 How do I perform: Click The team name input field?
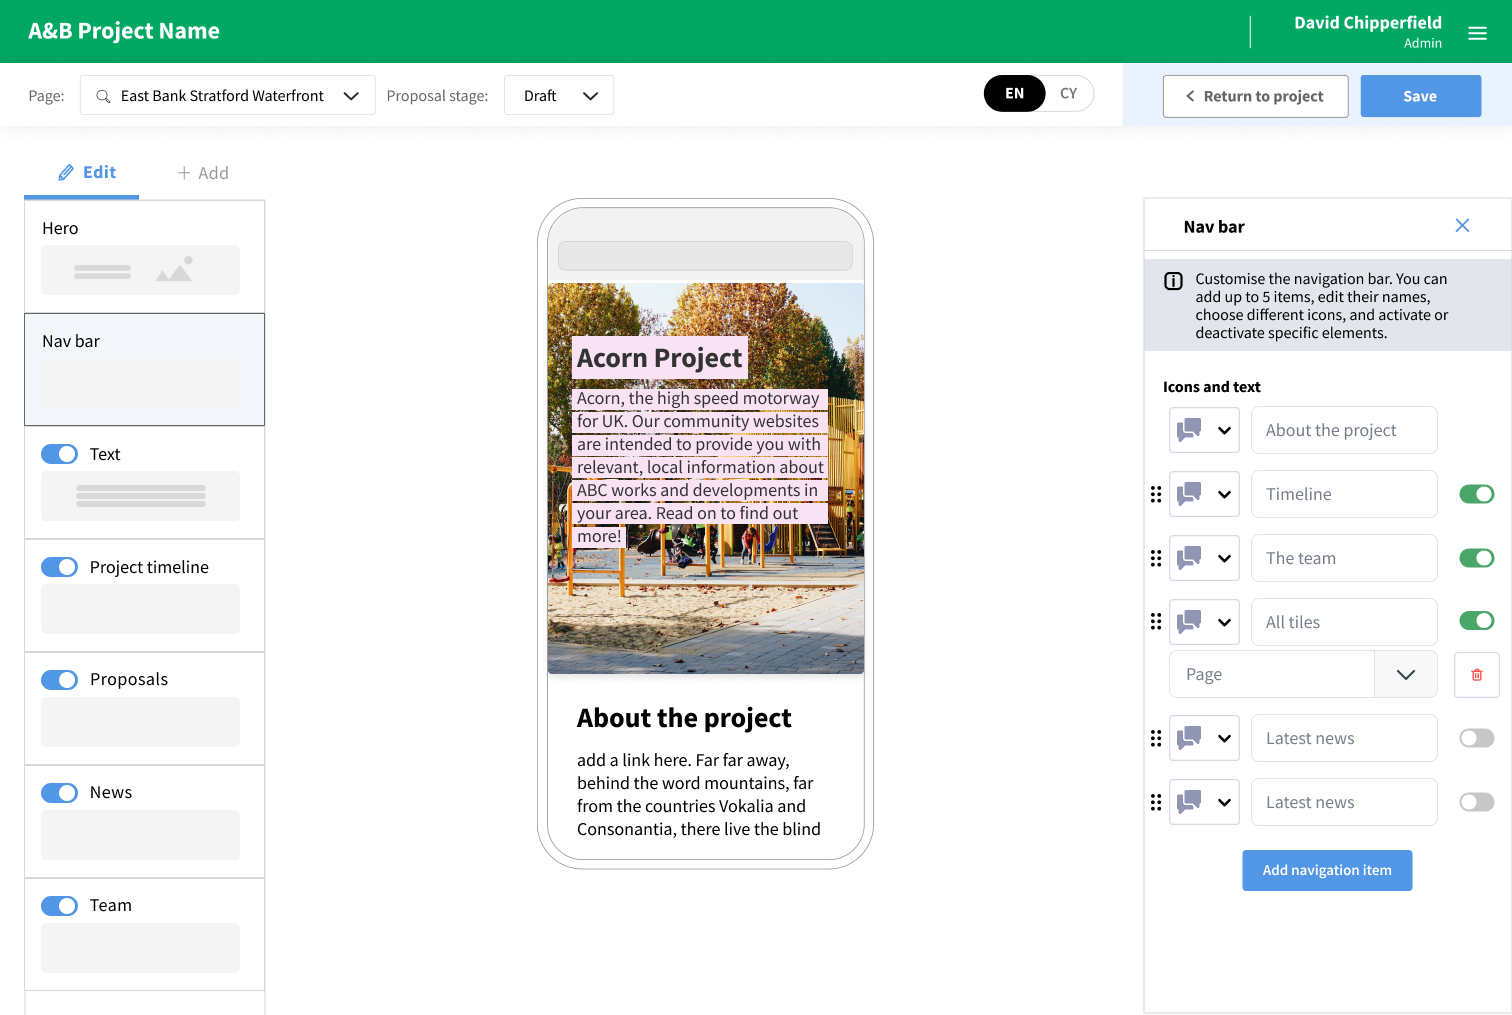(x=1343, y=558)
